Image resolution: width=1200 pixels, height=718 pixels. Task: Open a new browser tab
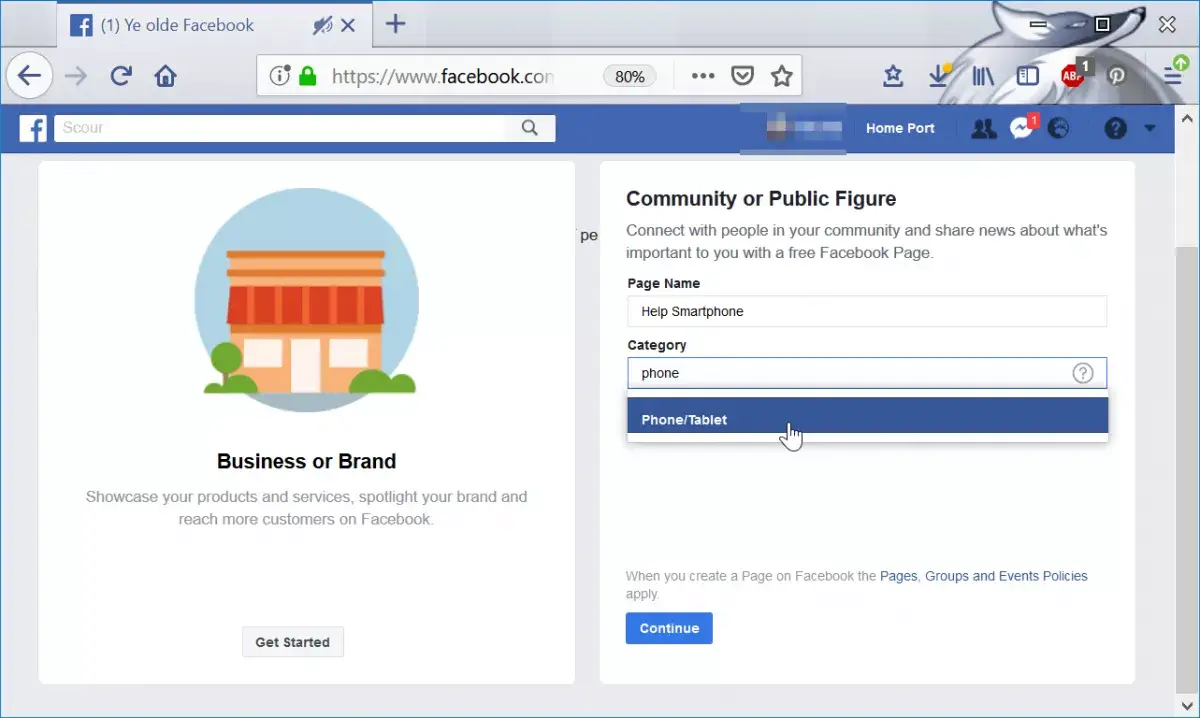click(396, 24)
